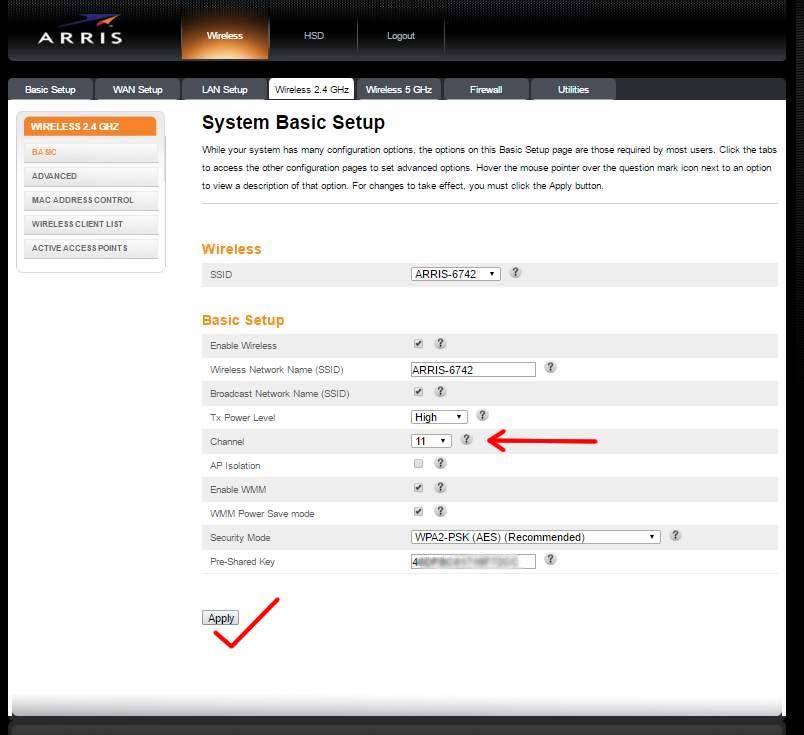This screenshot has width=804, height=735.
Task: Open help icon for WMM Power Save mode
Action: pos(440,511)
